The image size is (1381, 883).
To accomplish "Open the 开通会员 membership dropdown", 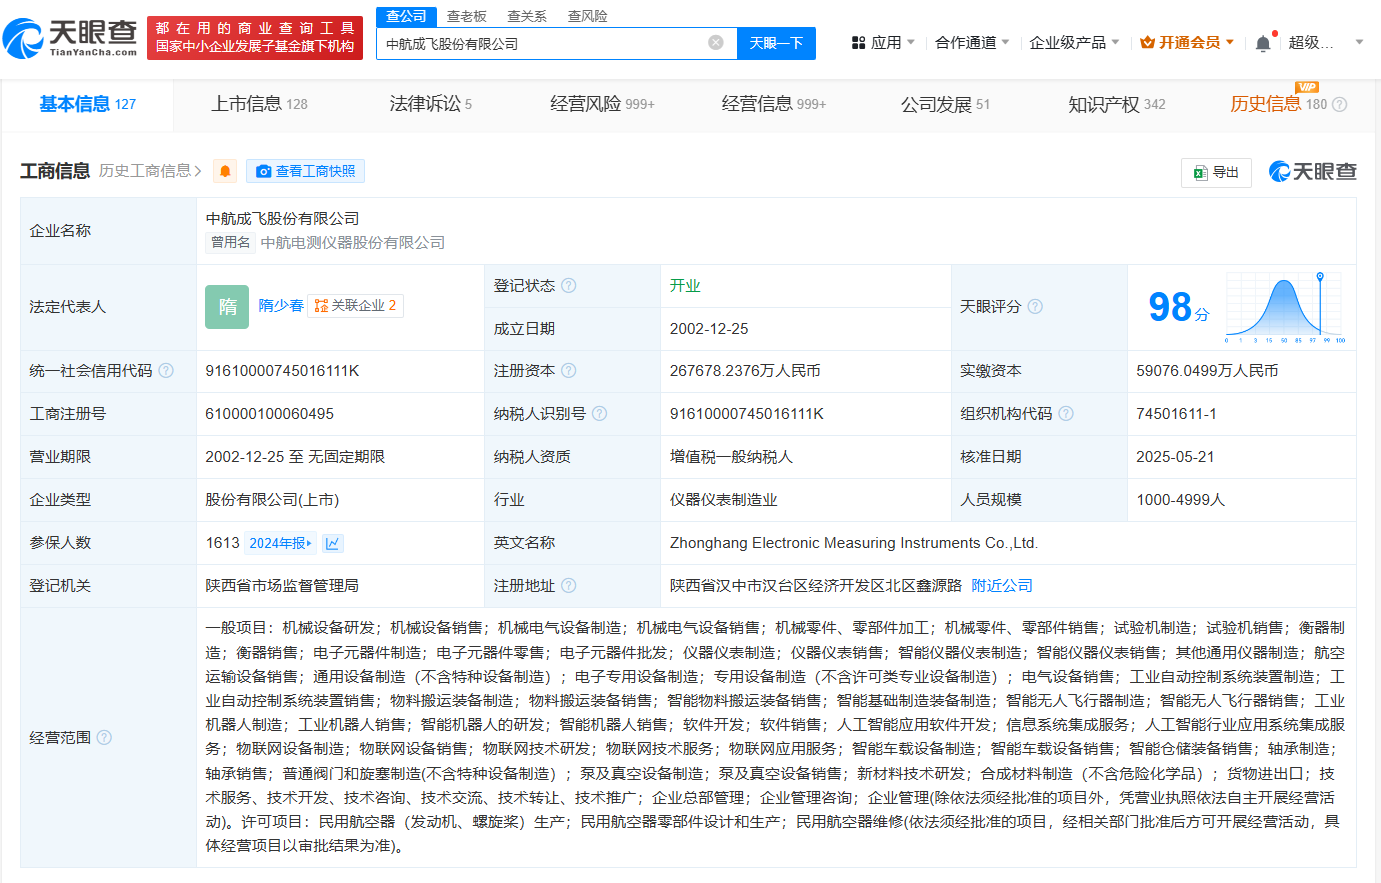I will (x=1187, y=43).
